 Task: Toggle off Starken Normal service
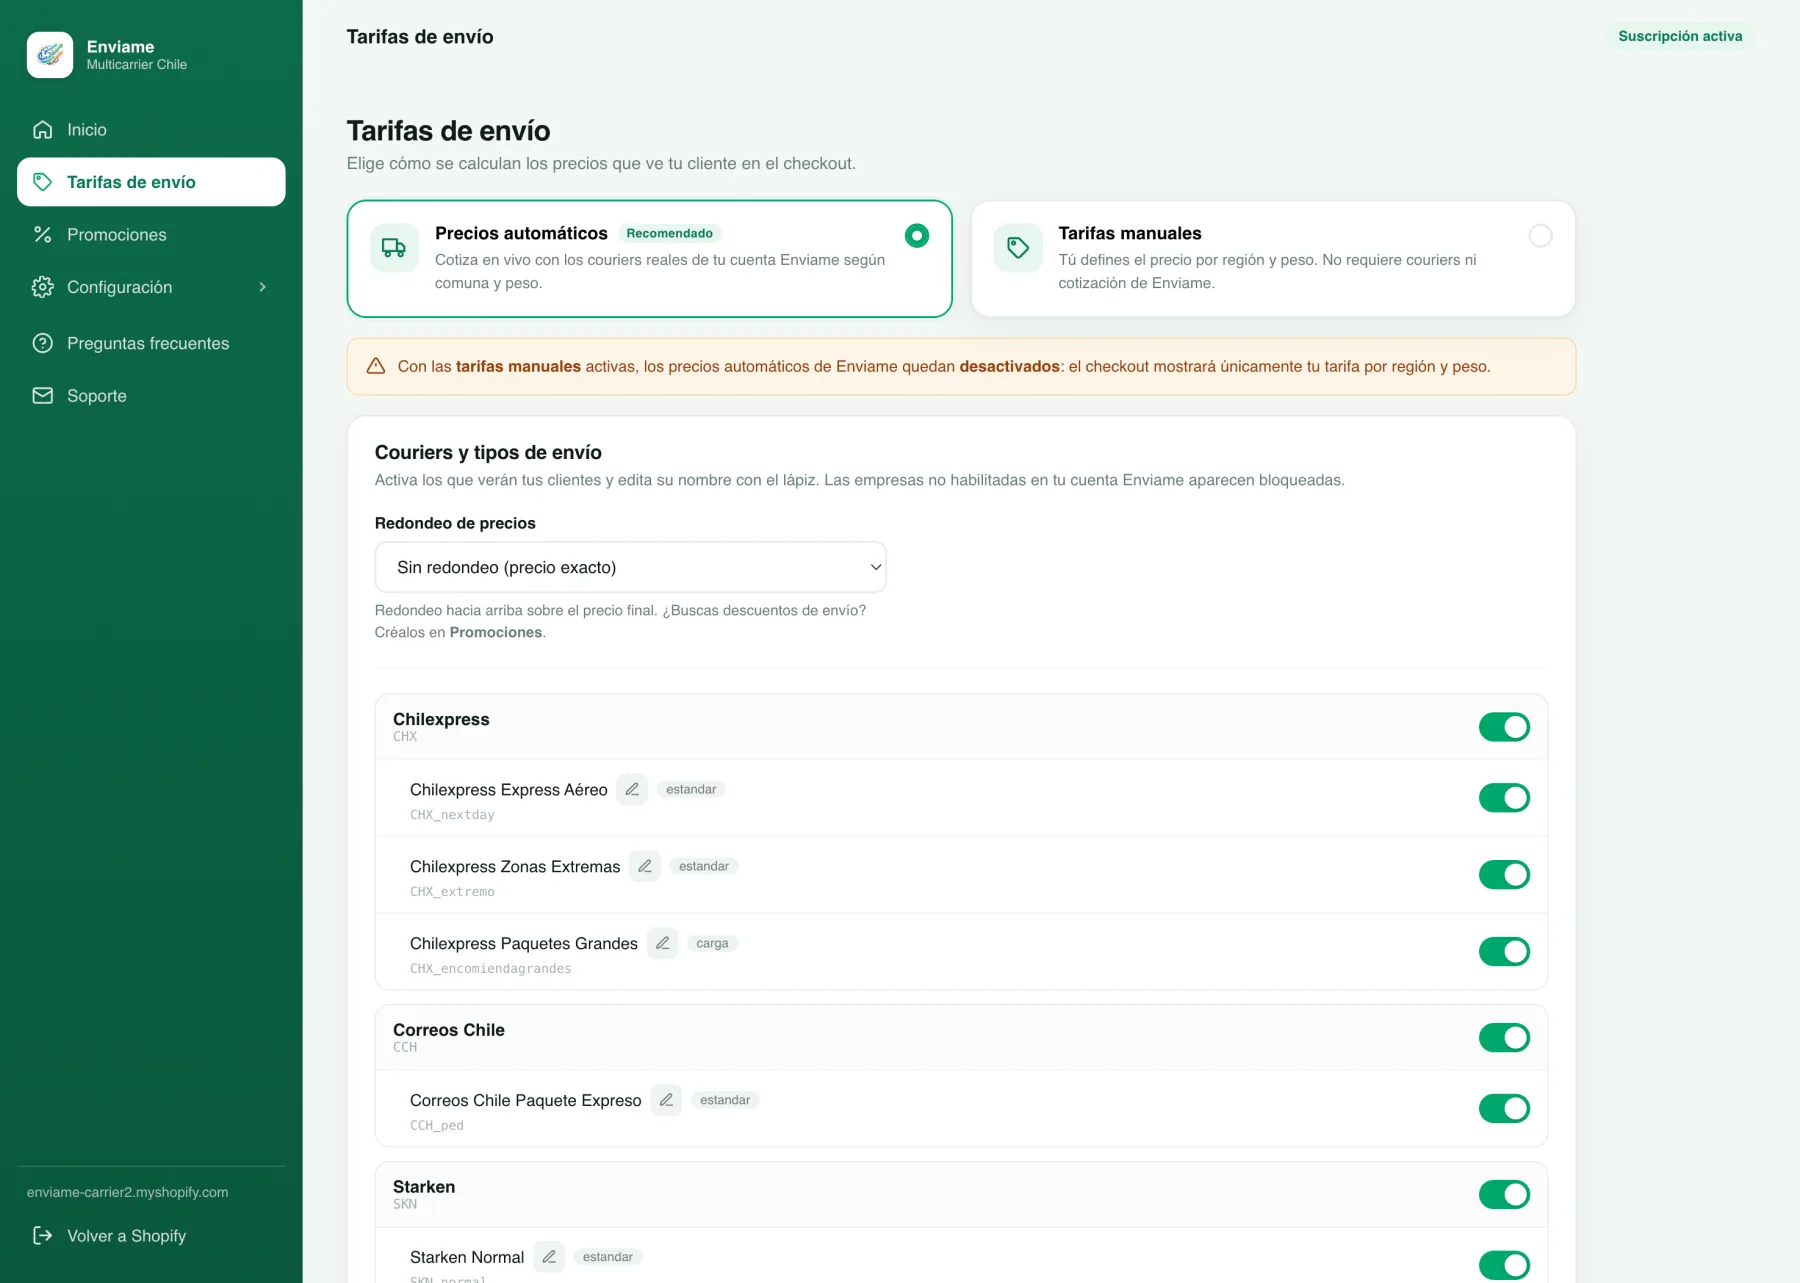(1504, 1266)
